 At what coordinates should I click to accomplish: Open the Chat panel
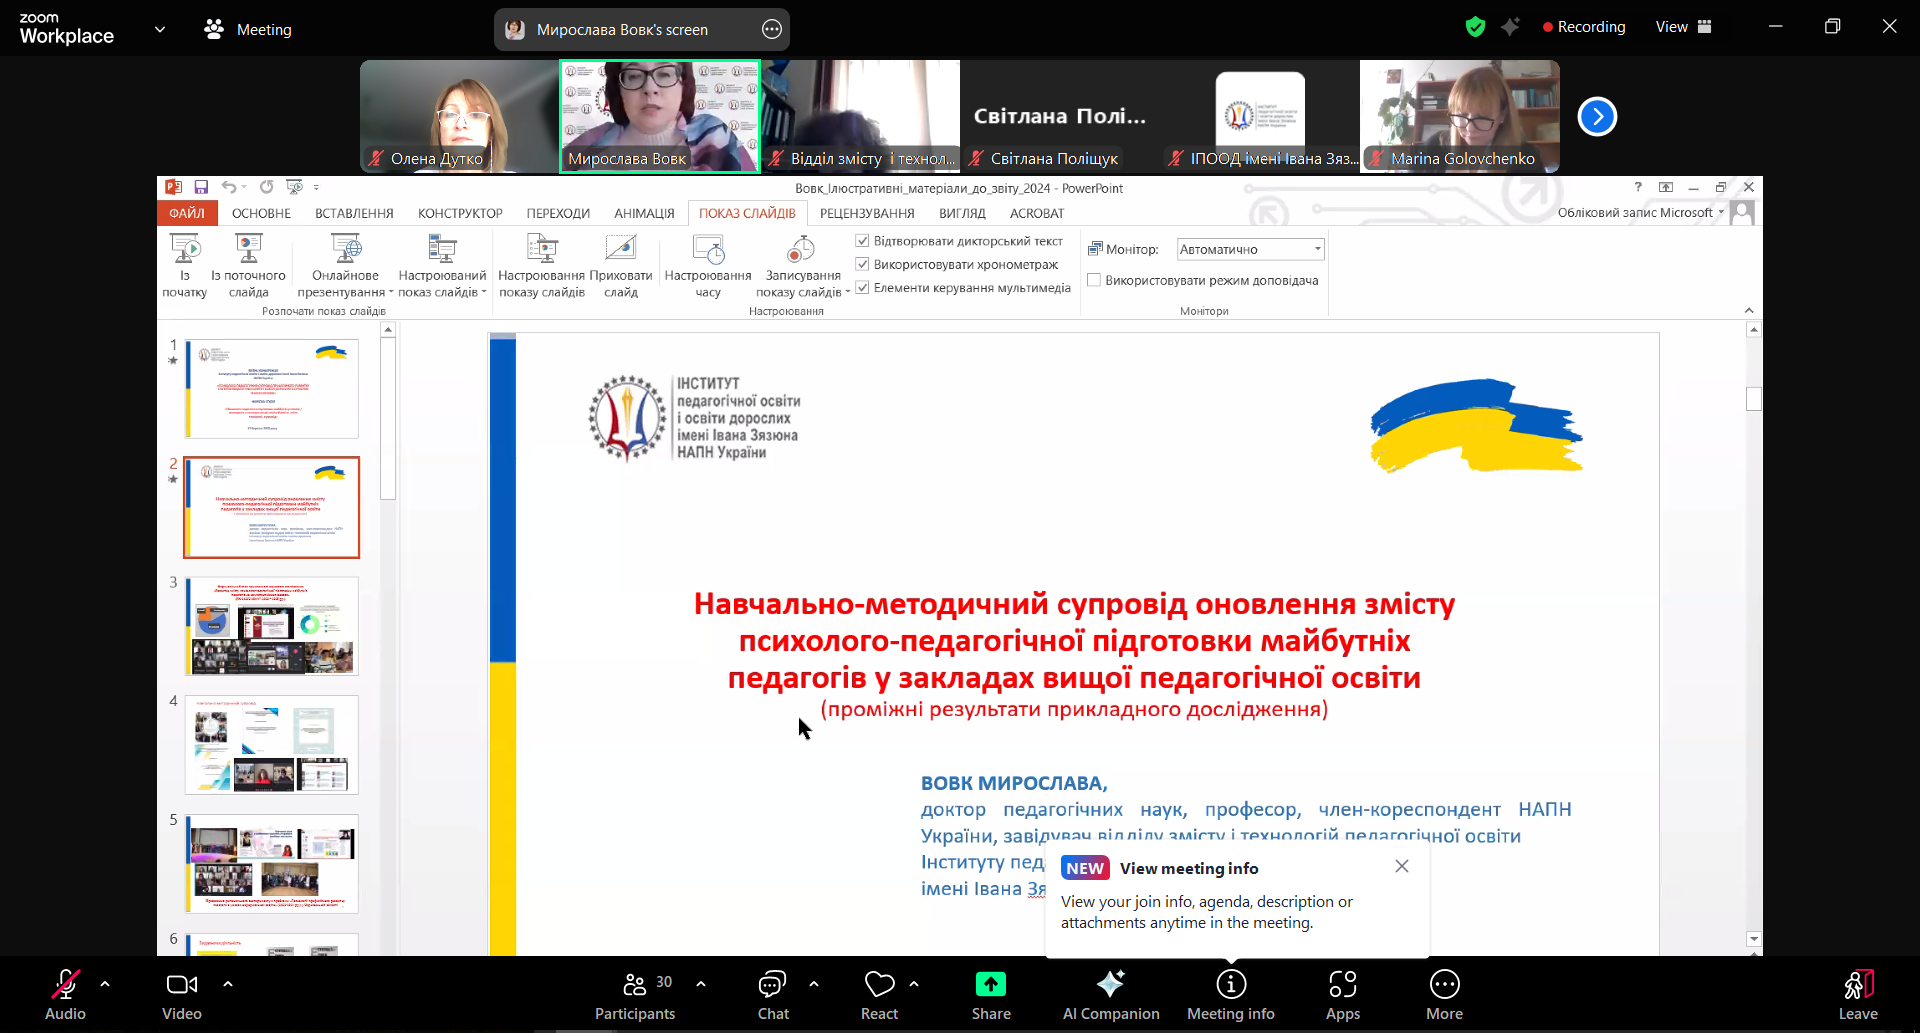[772, 986]
